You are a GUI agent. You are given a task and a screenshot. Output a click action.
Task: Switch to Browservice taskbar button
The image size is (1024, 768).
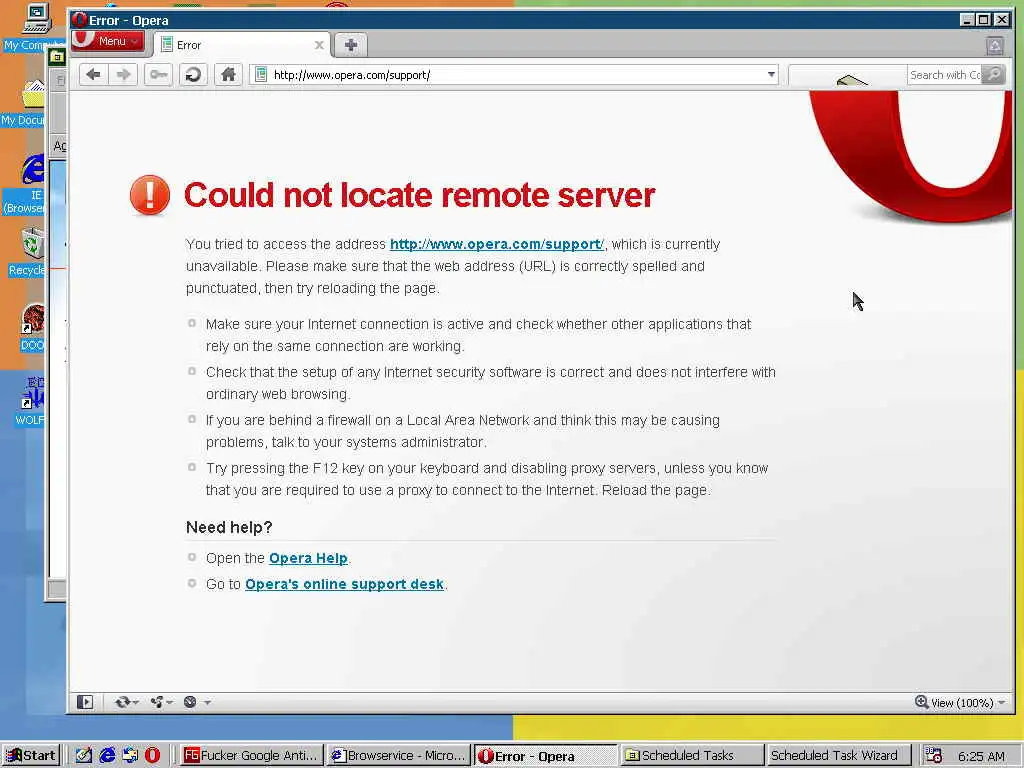pyautogui.click(x=399, y=756)
